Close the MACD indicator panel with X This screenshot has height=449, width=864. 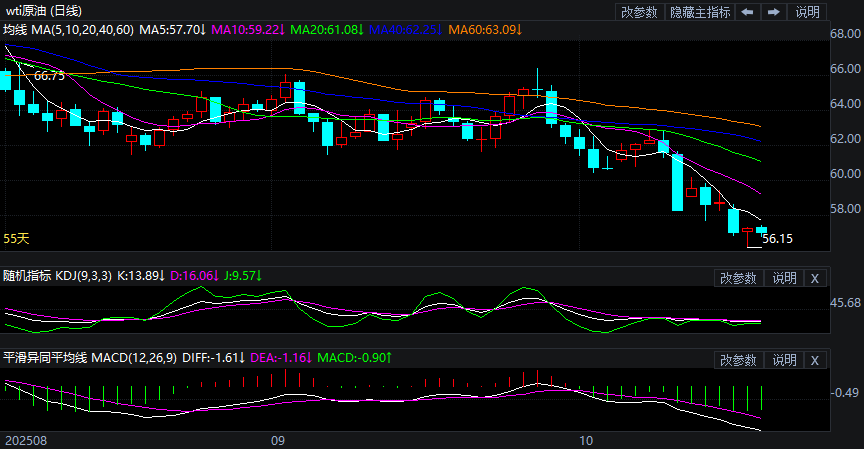[815, 360]
